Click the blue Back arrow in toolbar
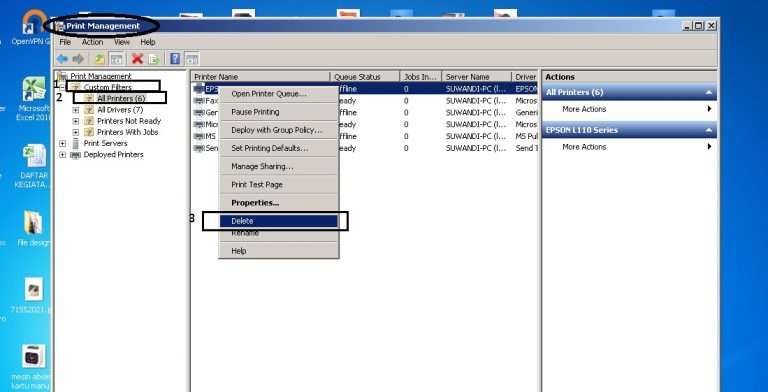This screenshot has height=392, width=768. point(62,59)
